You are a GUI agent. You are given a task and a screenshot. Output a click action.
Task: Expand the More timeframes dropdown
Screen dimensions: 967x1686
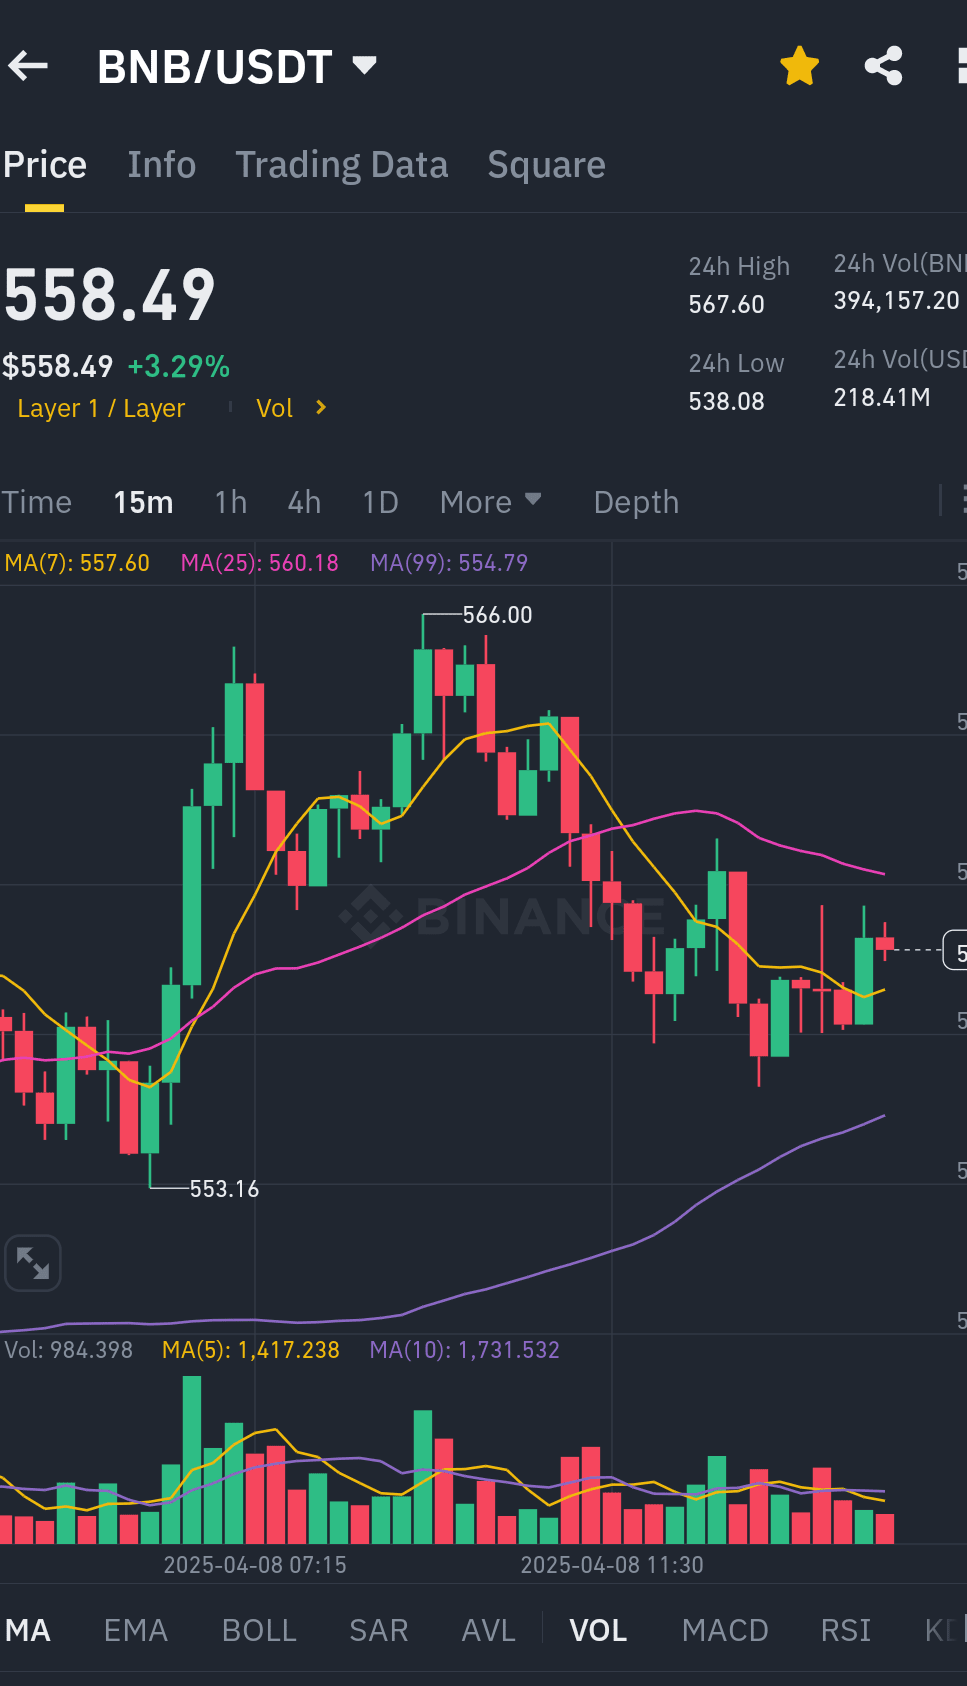(490, 502)
